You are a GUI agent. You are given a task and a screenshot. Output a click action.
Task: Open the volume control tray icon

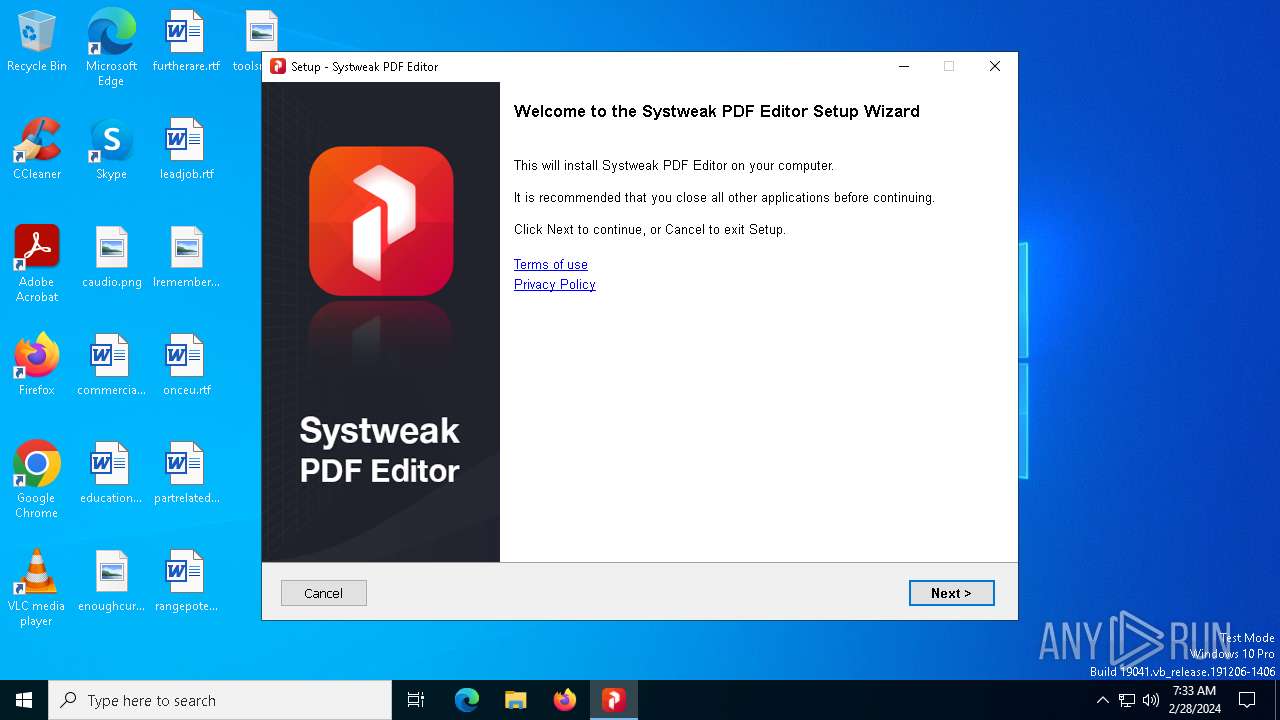coord(1151,700)
